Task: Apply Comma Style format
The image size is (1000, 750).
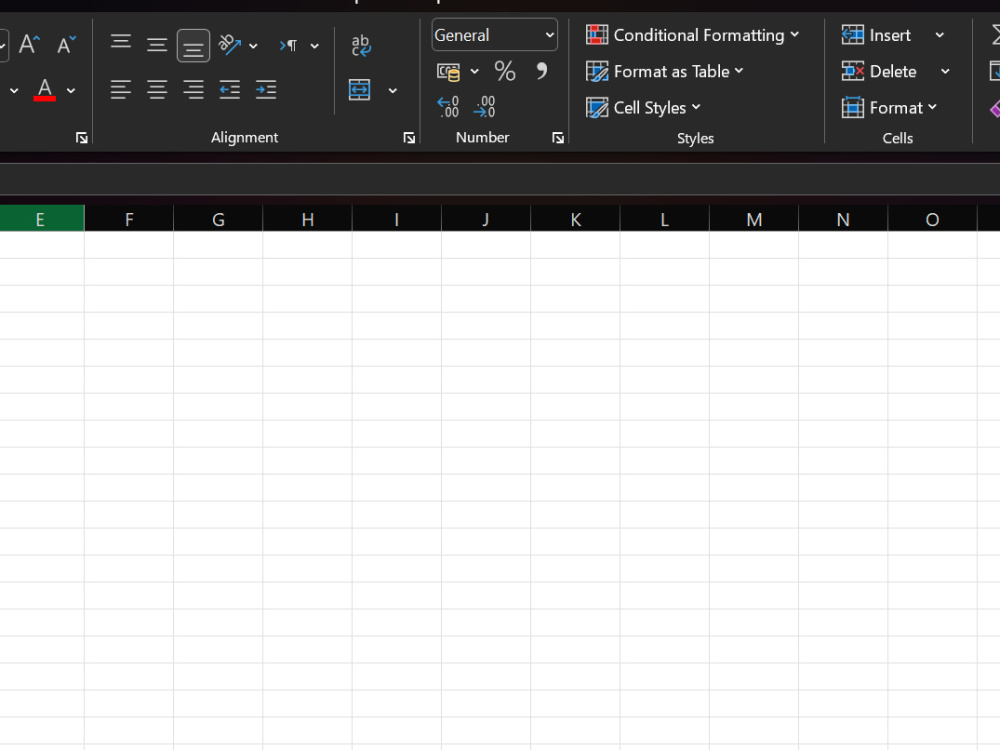Action: click(x=541, y=71)
